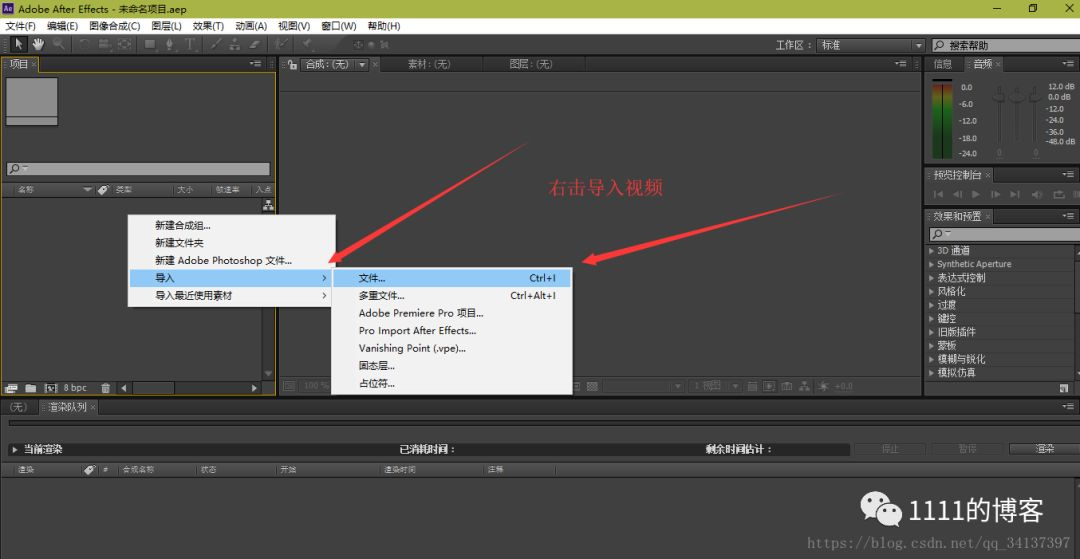The height and width of the screenshot is (559, 1080).
Task: Click the new composition icon in Project panel
Action: [50, 388]
